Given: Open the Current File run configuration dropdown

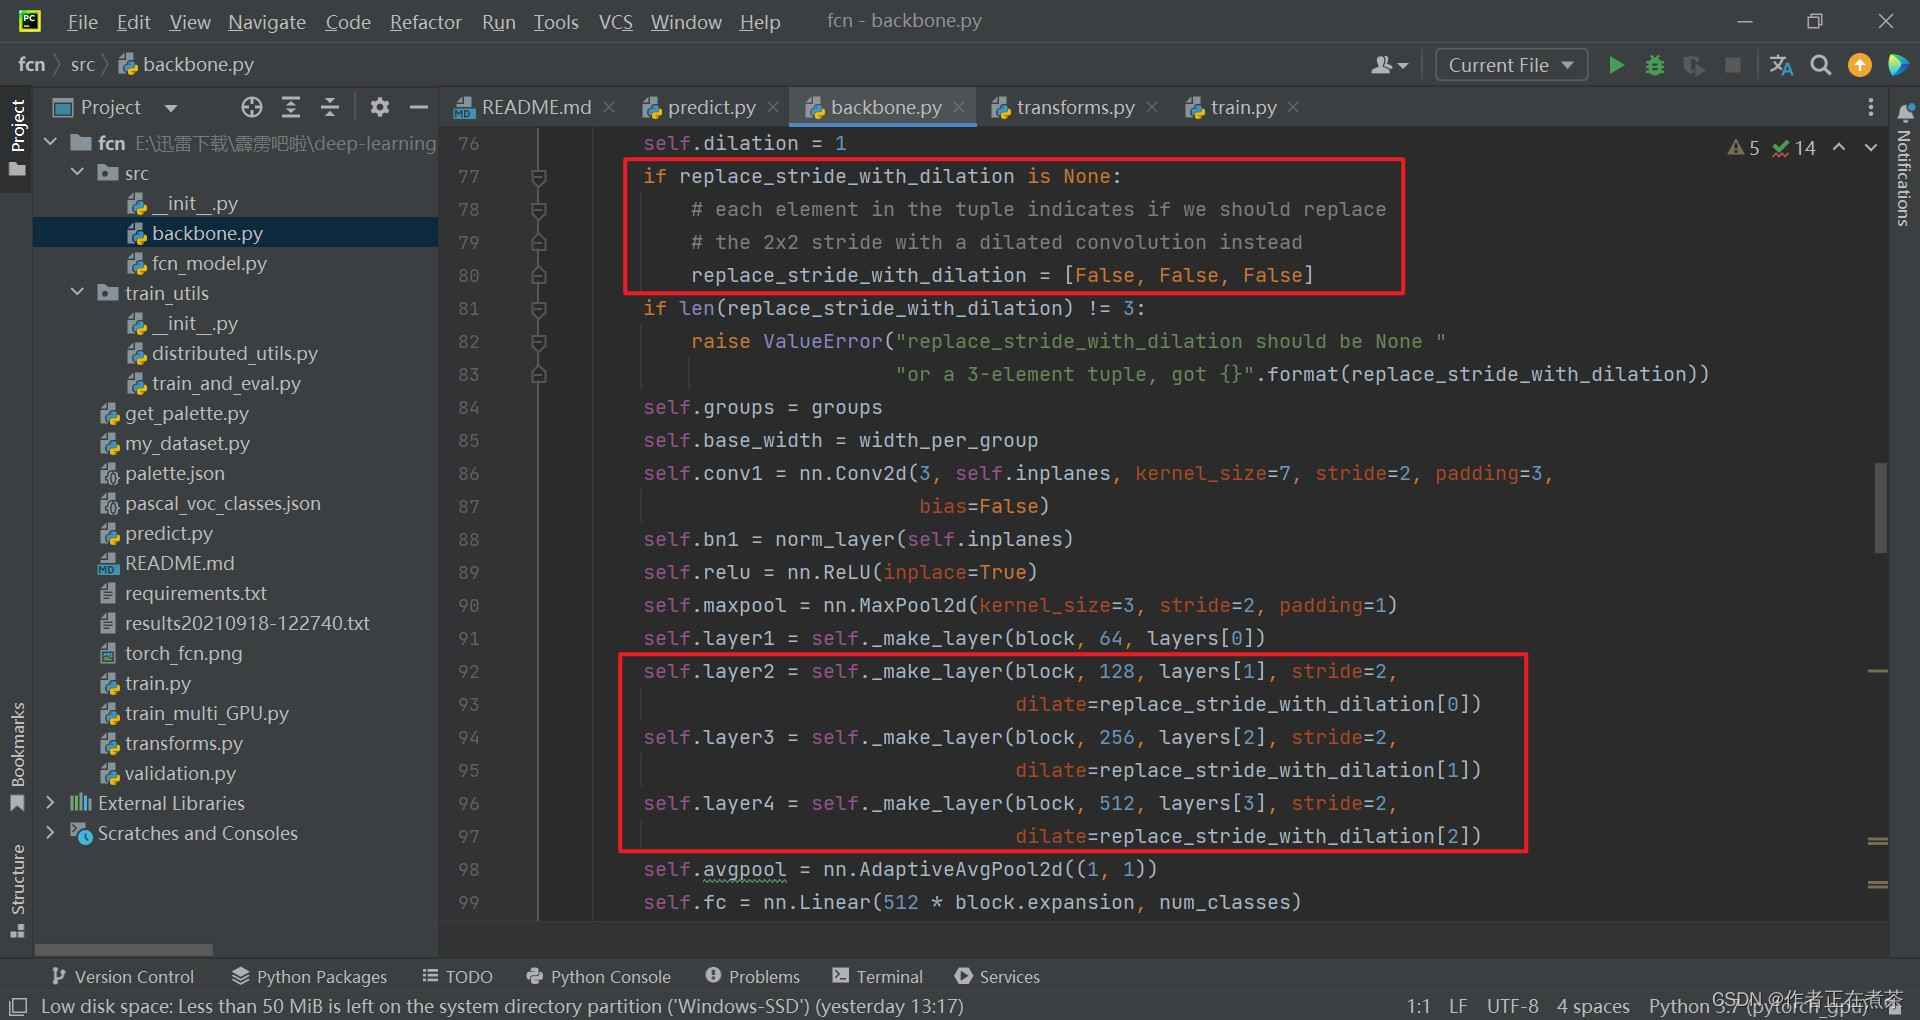Looking at the screenshot, I should coord(1510,64).
